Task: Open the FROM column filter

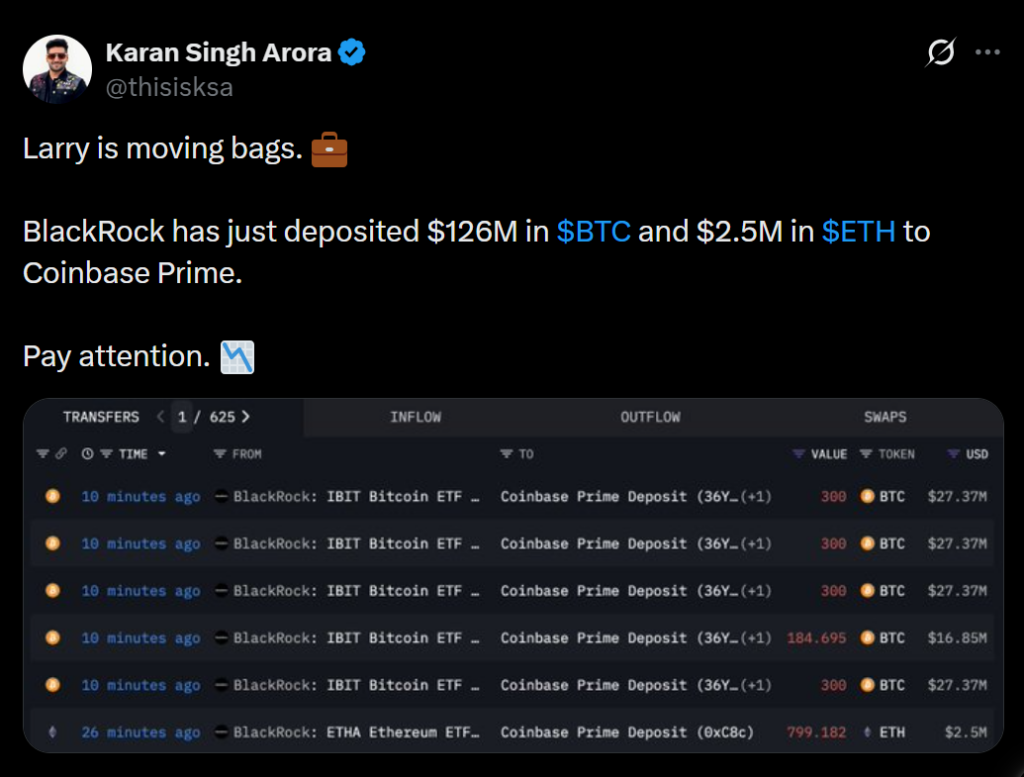Action: (220, 454)
